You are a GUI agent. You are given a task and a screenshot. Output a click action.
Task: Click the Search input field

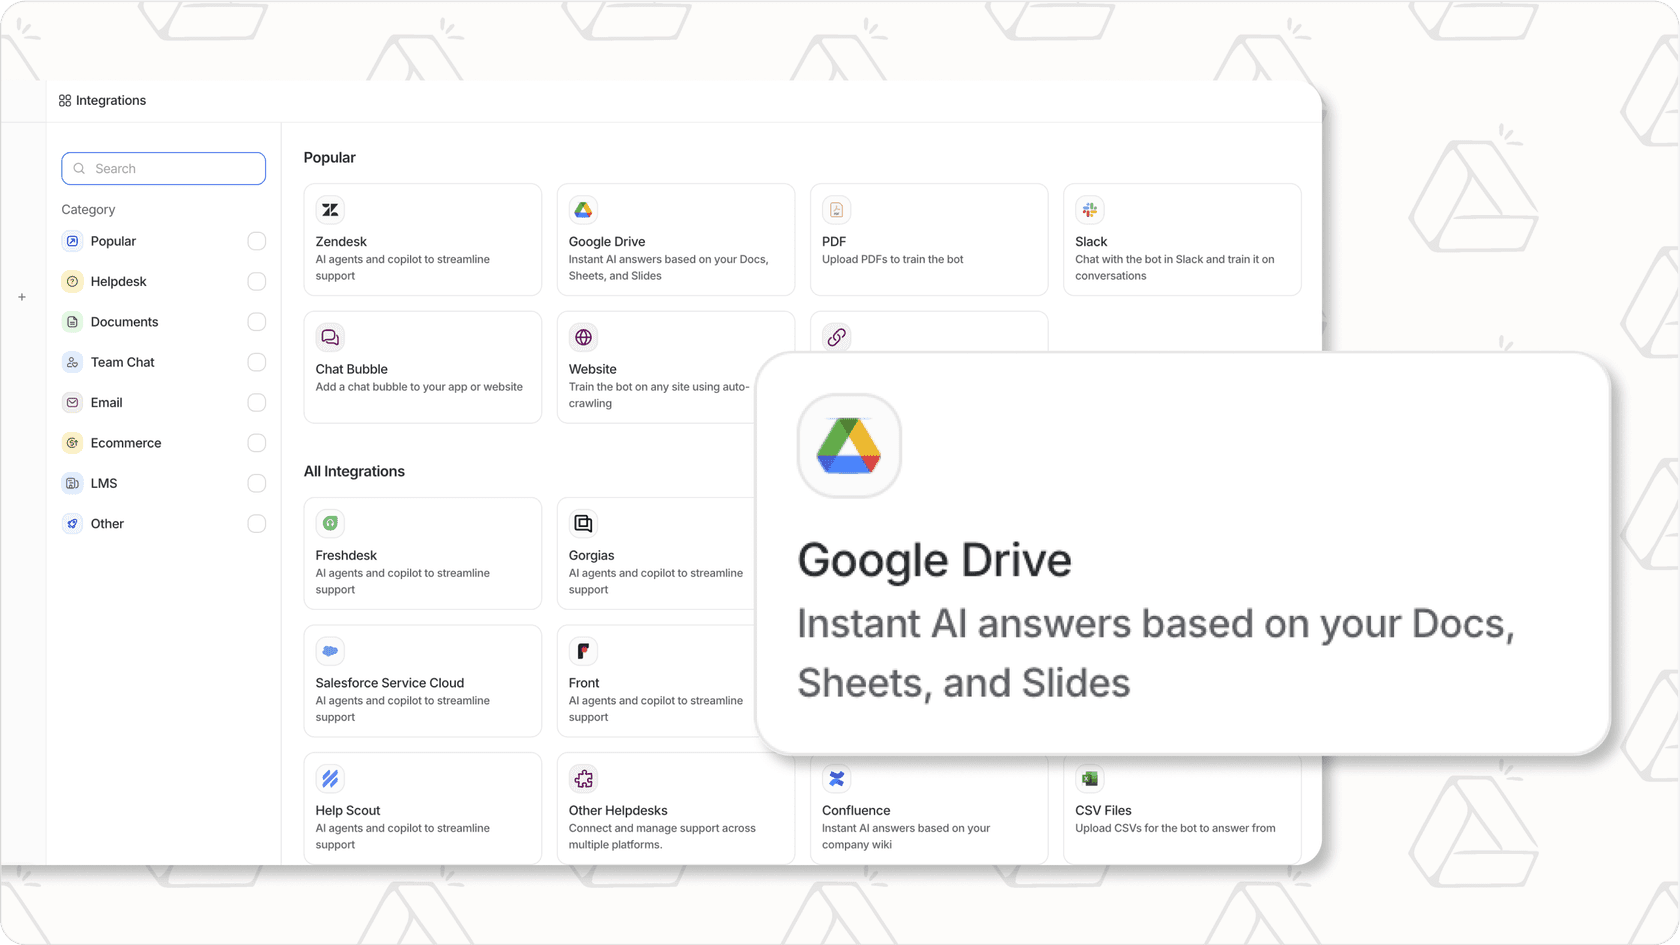coord(163,168)
